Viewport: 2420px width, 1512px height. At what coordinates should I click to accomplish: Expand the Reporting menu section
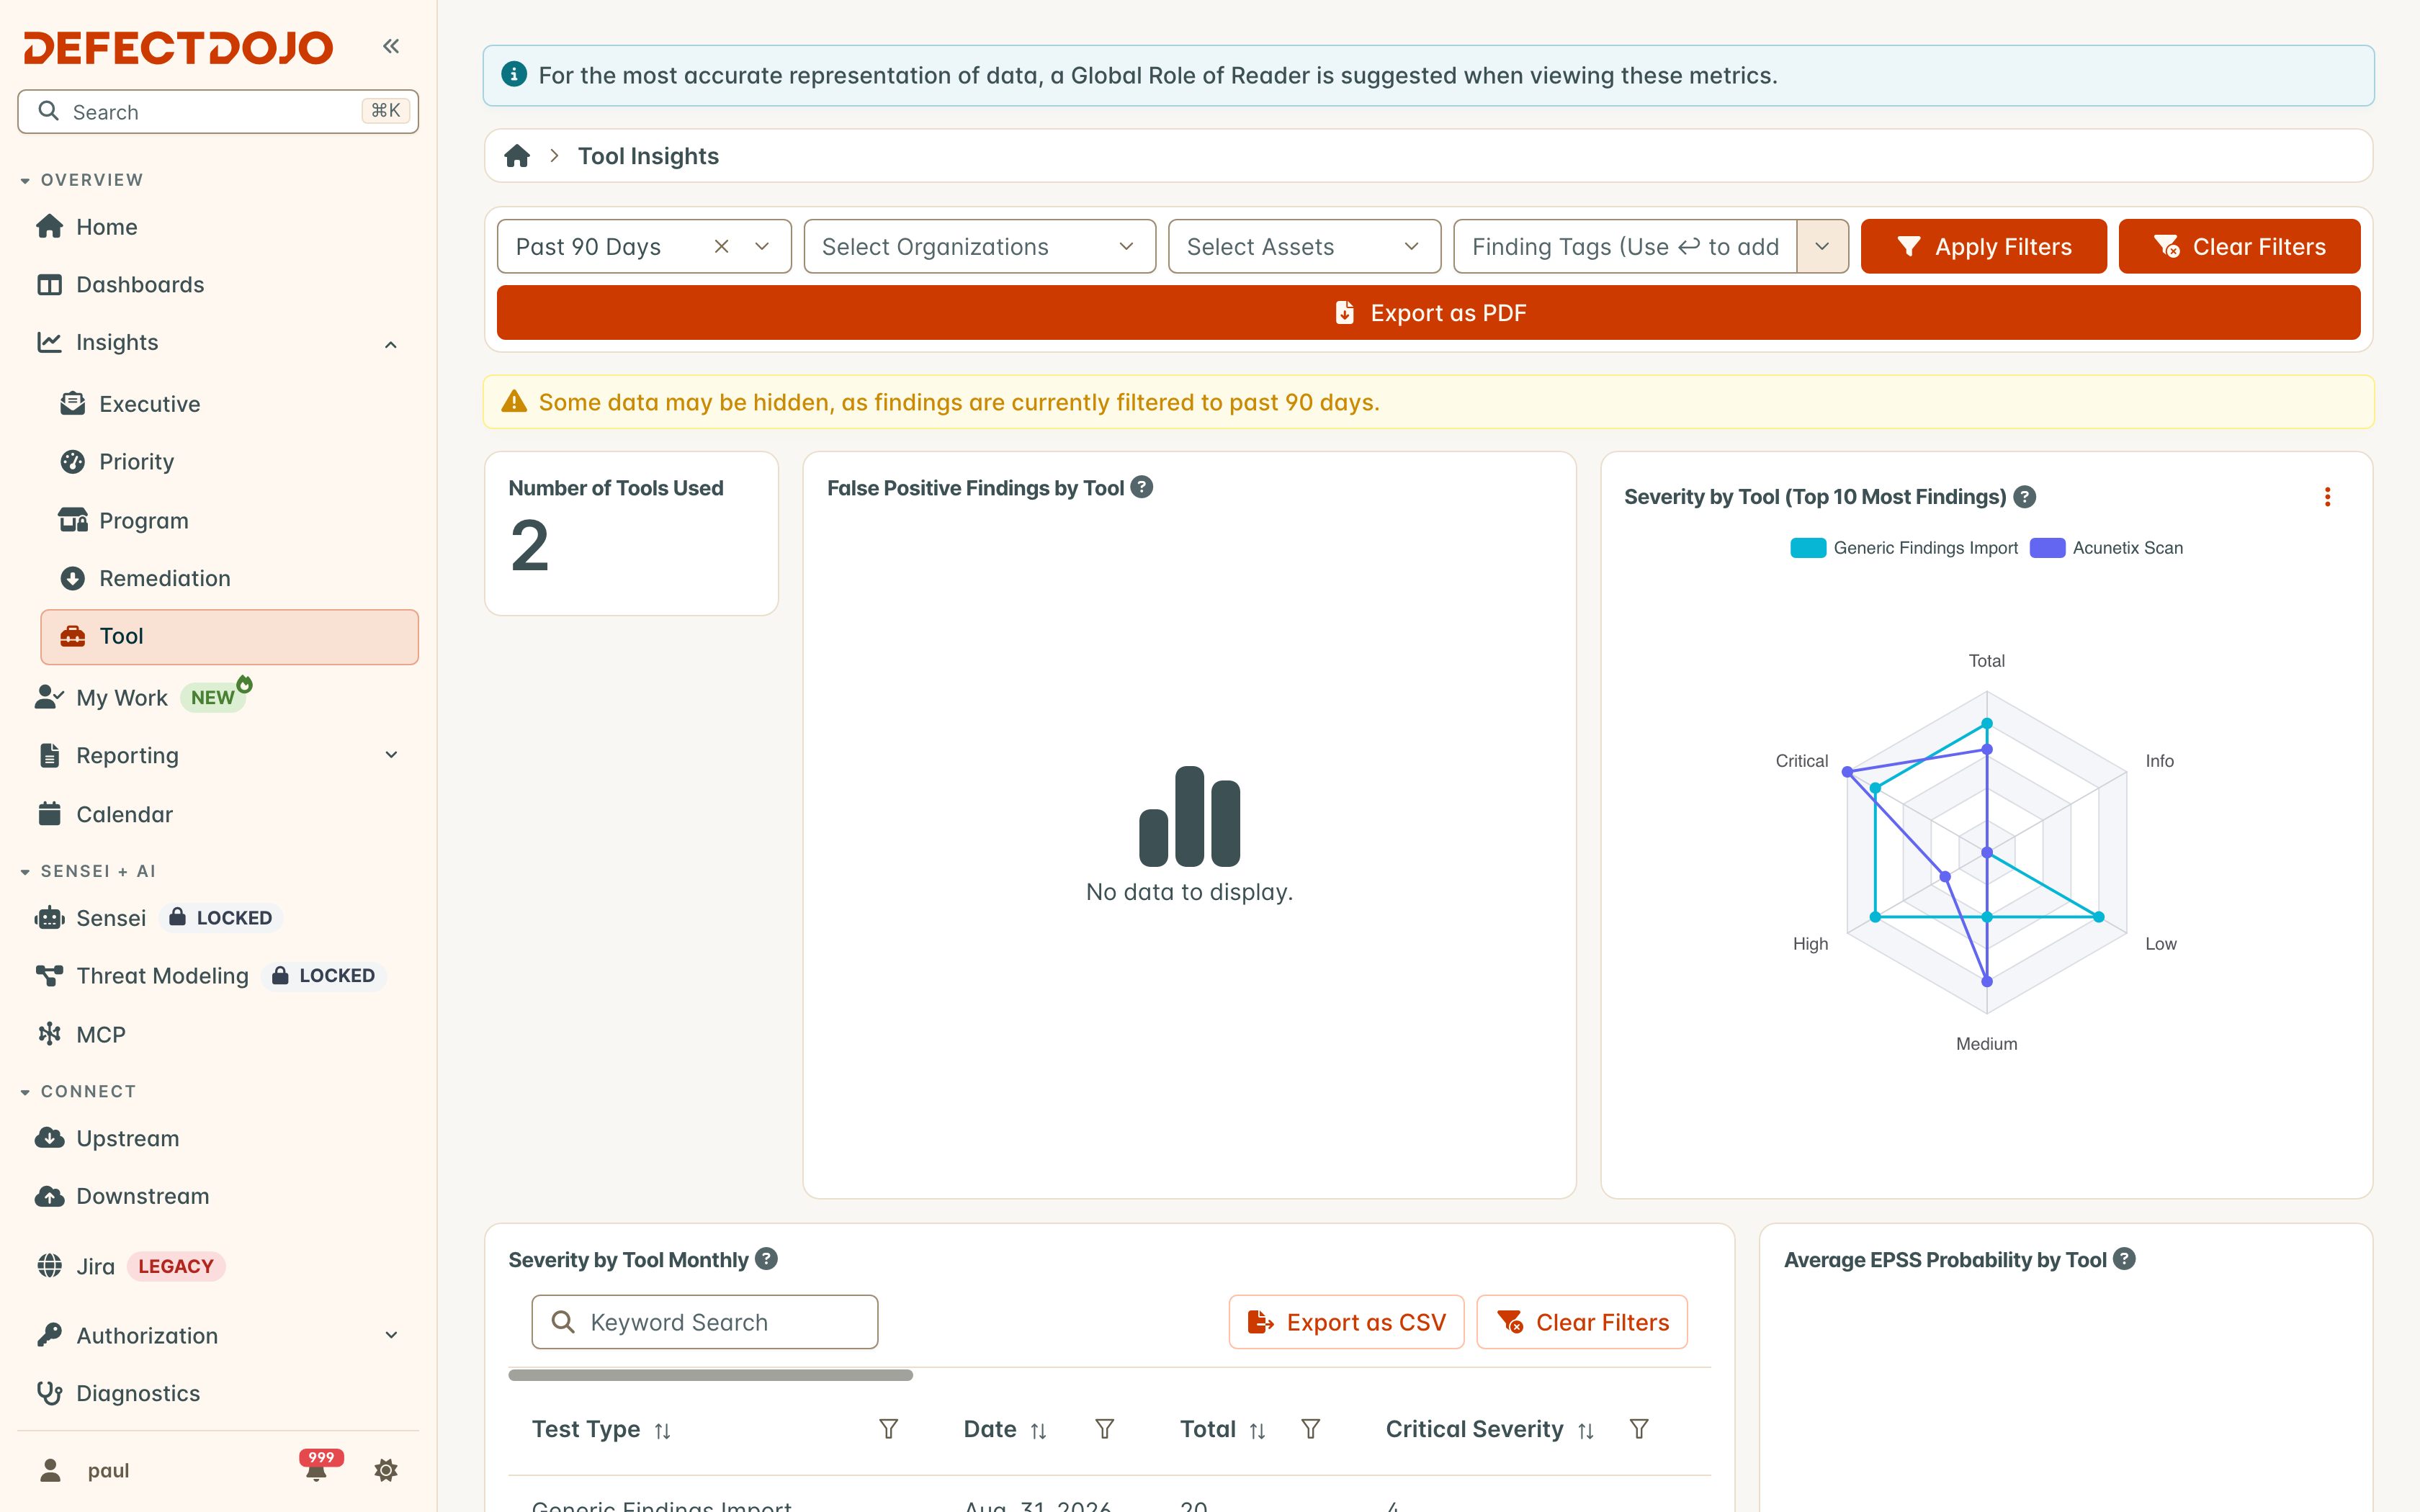coord(391,755)
